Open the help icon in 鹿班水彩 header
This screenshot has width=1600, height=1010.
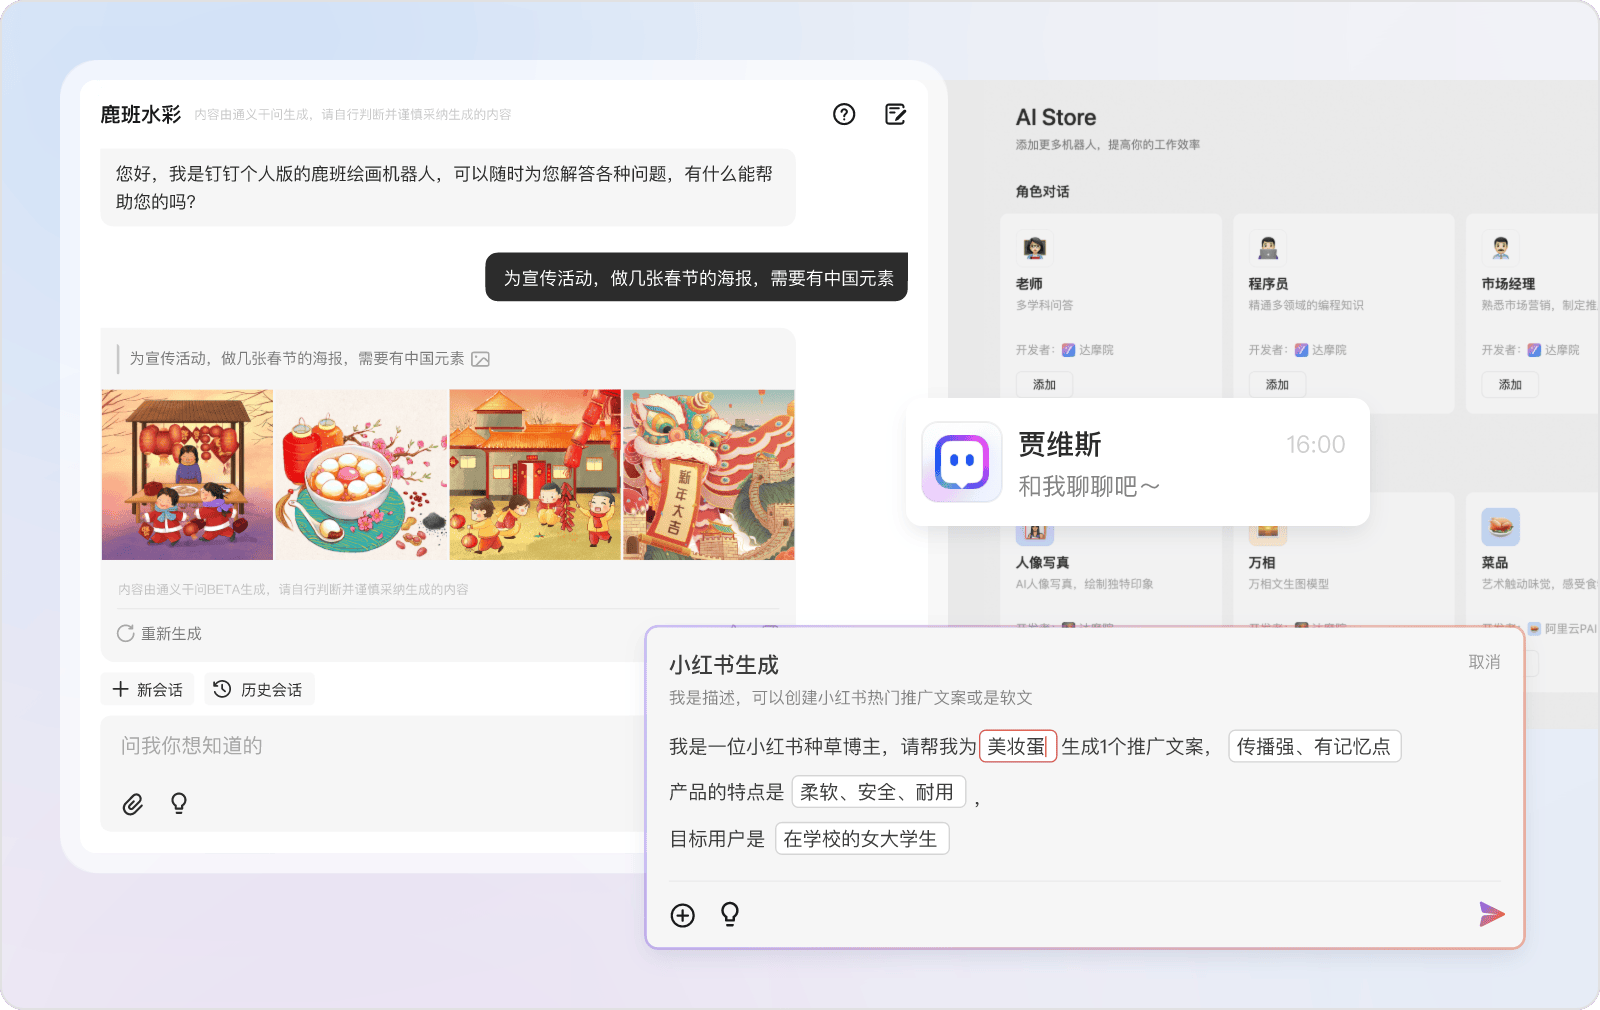click(x=844, y=115)
